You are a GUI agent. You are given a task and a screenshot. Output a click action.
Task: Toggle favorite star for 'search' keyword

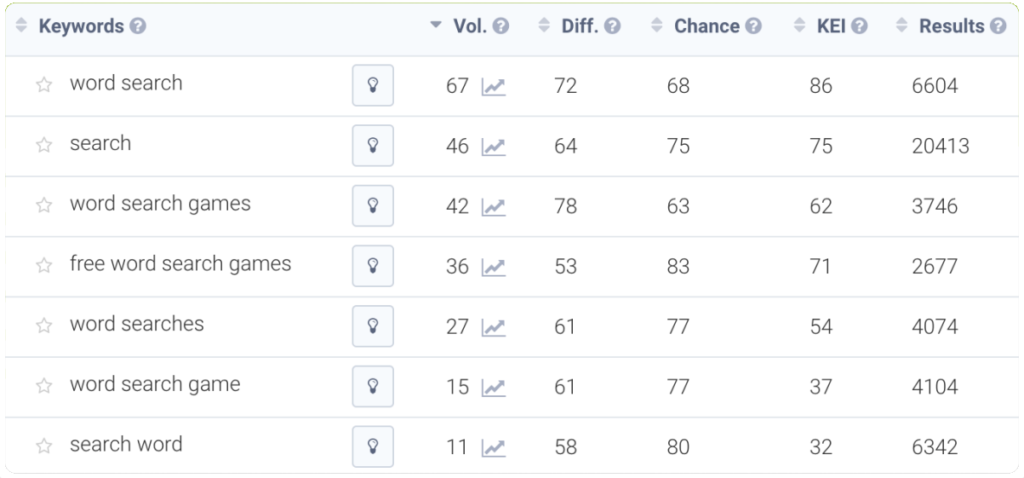(x=43, y=146)
